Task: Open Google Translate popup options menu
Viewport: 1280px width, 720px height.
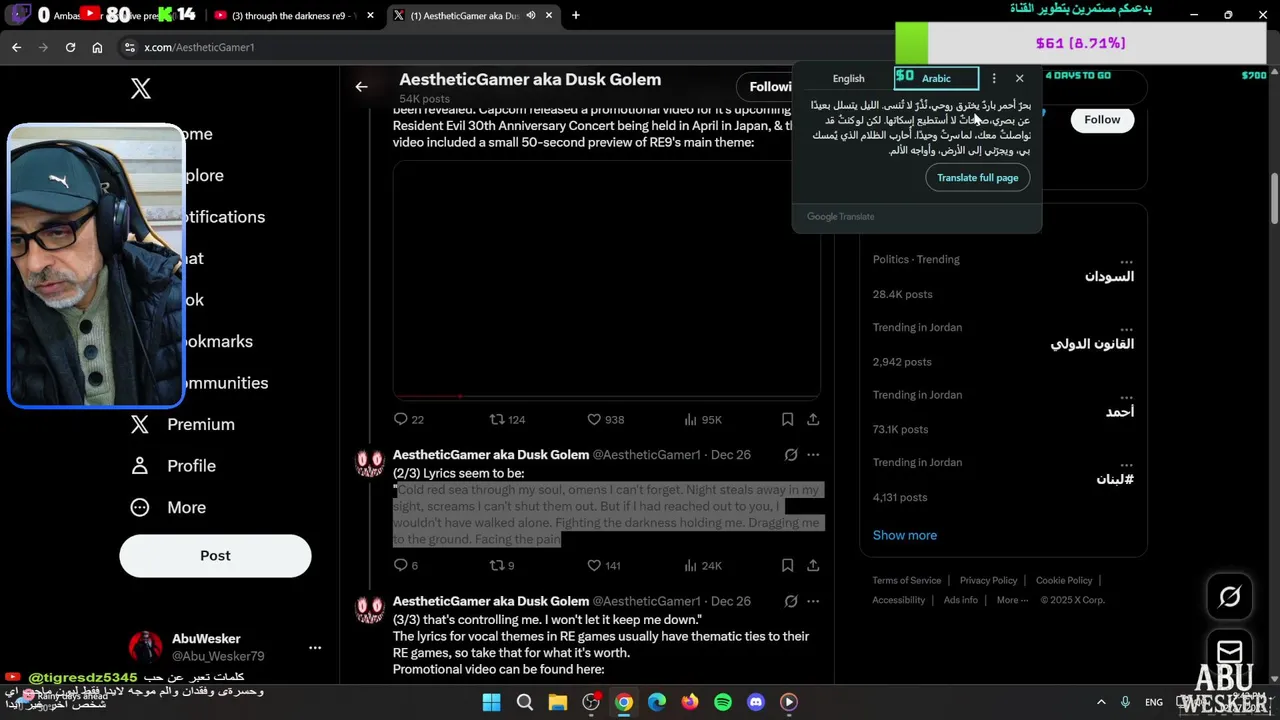Action: (993, 78)
